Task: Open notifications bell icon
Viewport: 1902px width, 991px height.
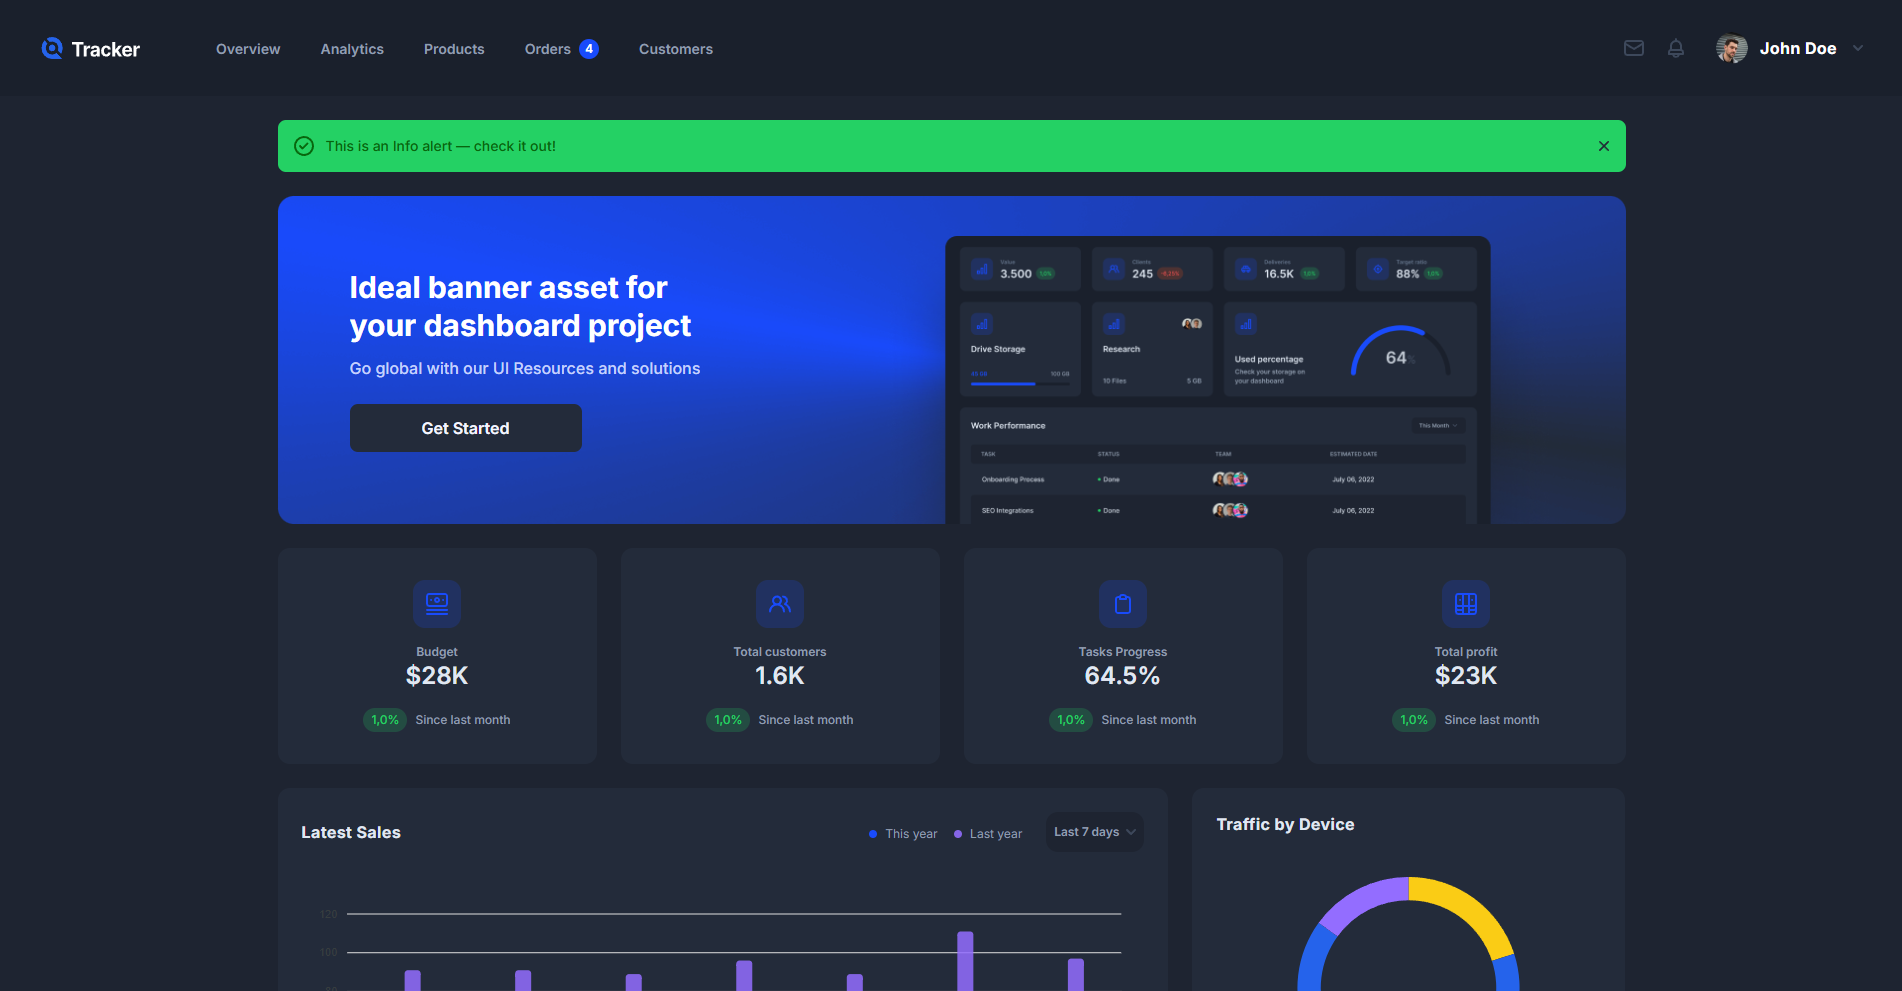Action: (x=1676, y=48)
